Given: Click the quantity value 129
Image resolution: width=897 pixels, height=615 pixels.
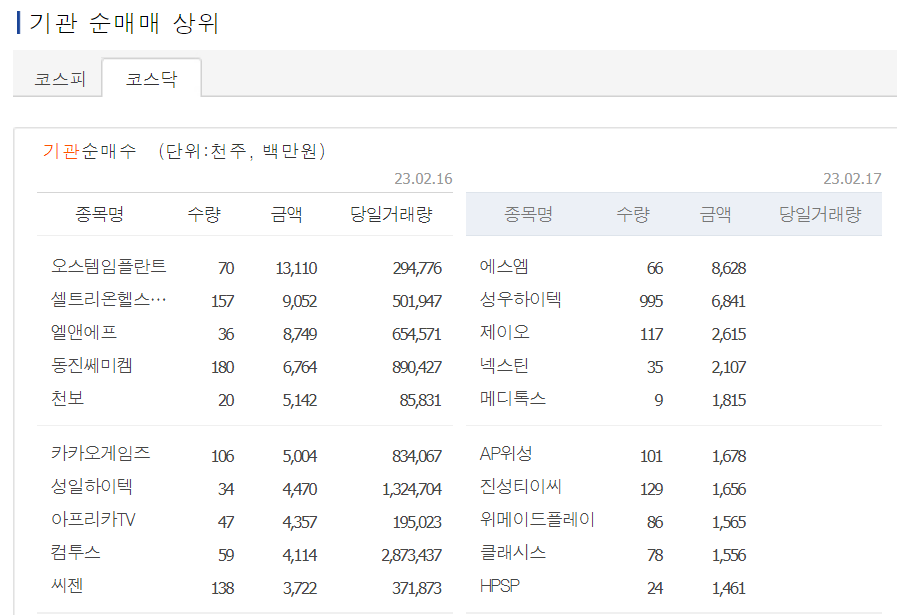Looking at the screenshot, I should coord(651,490).
